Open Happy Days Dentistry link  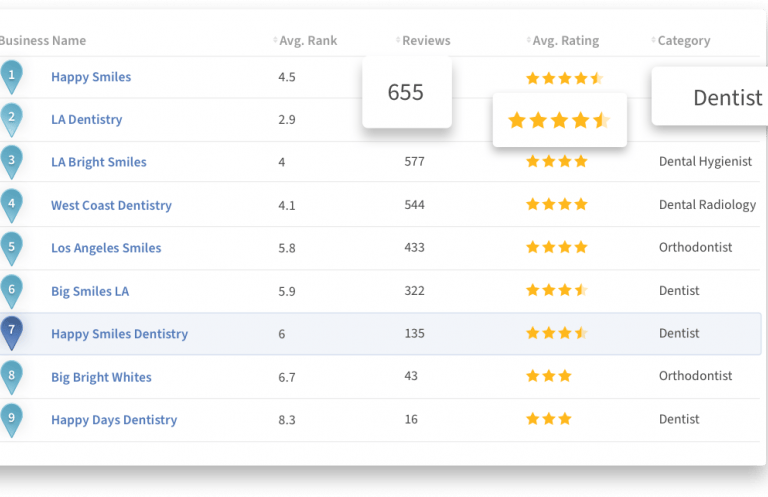(114, 421)
